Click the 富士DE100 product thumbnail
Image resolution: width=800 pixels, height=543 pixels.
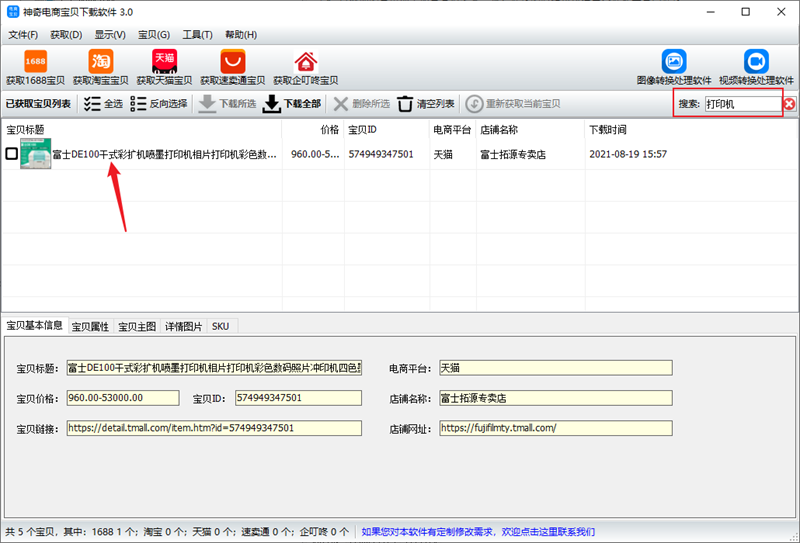35,154
